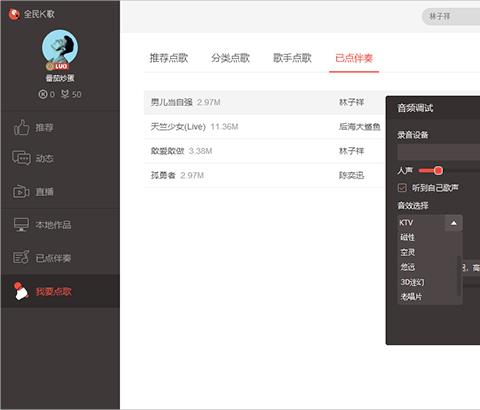Click the user avatar picture
480x410 pixels.
(x=60, y=47)
